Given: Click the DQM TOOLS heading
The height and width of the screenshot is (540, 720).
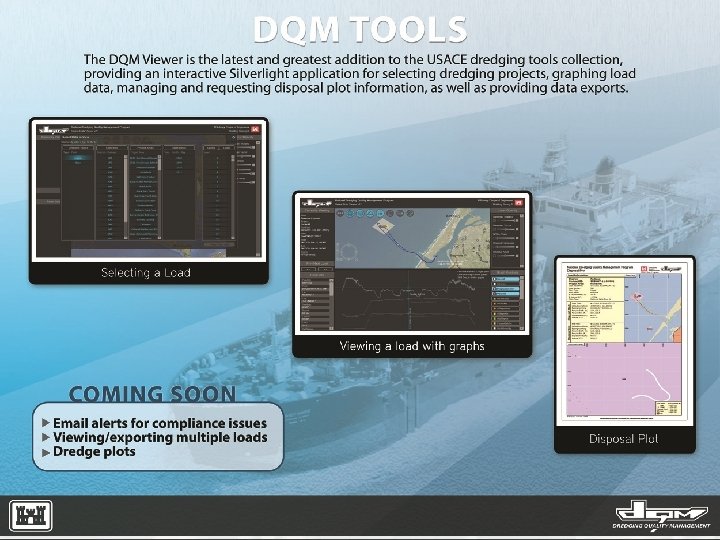Looking at the screenshot, I should click(x=360, y=30).
